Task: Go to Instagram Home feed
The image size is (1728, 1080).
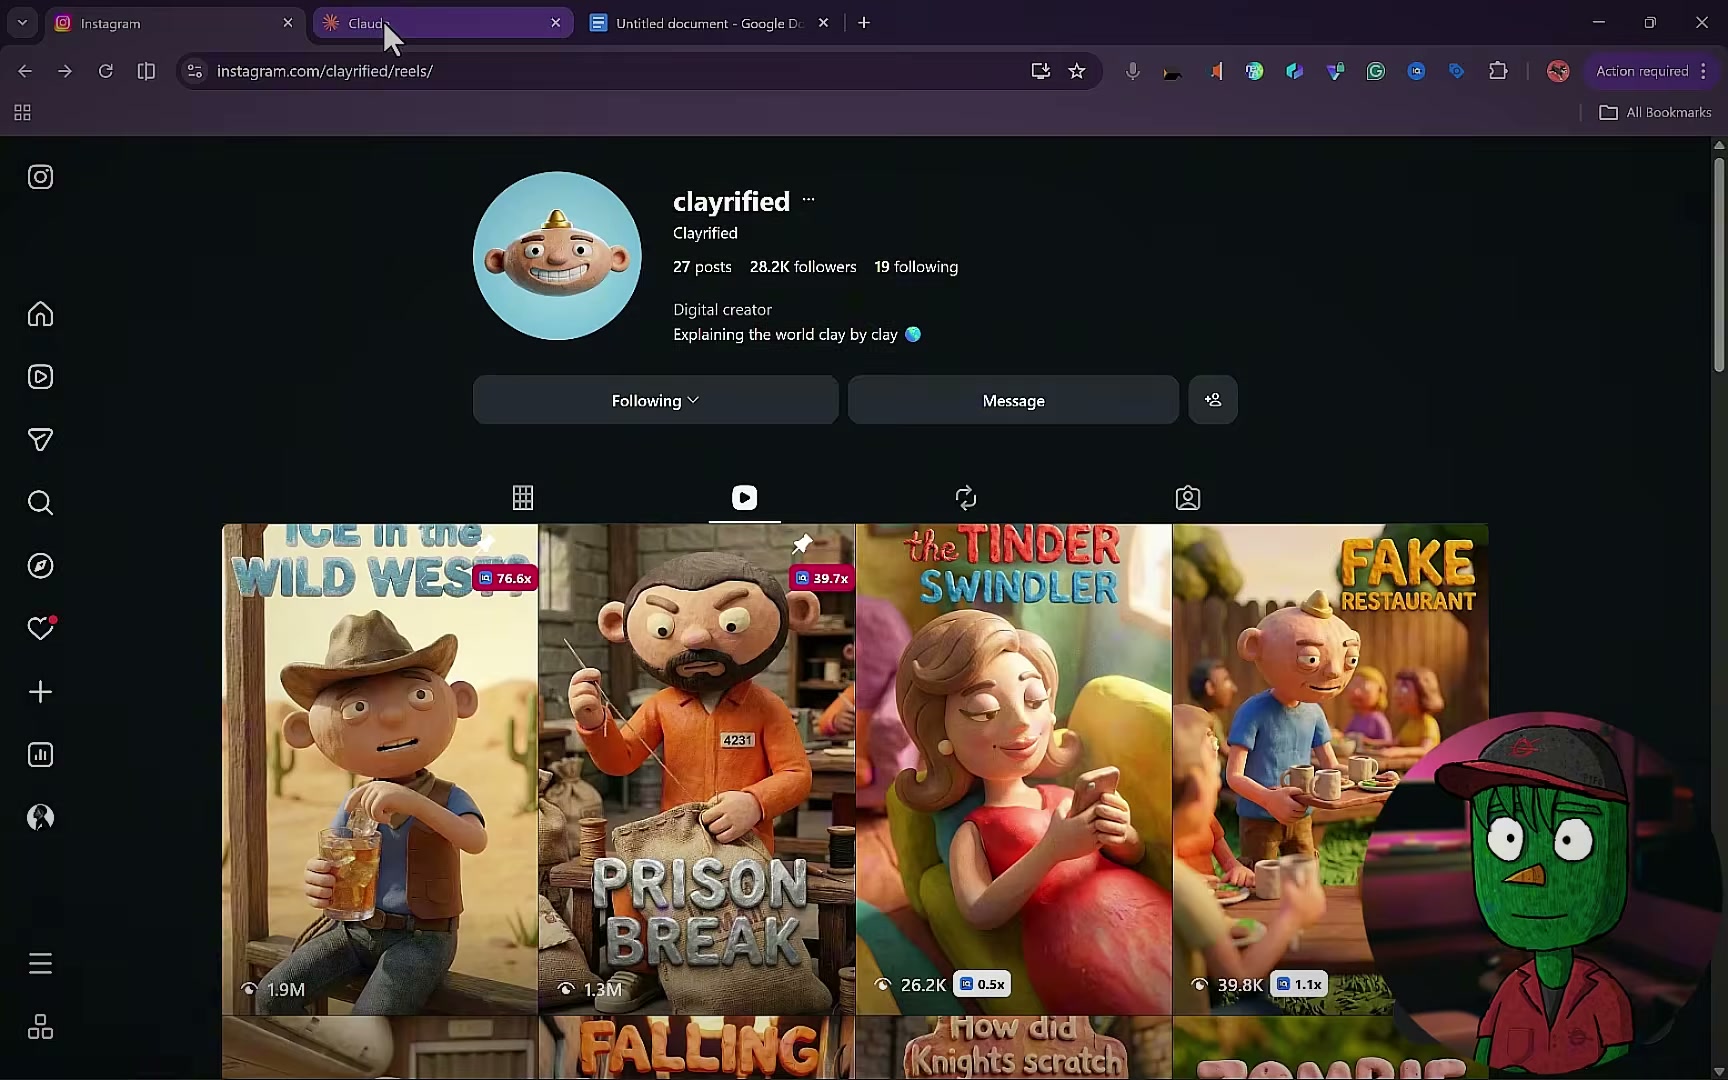Action: tap(40, 314)
